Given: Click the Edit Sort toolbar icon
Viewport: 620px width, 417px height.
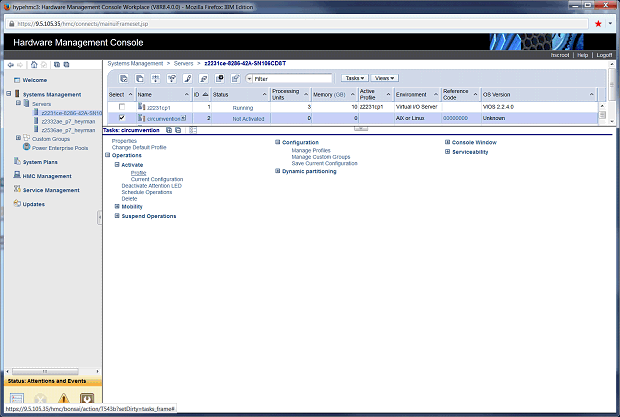Looking at the screenshot, I should click(x=187, y=79).
